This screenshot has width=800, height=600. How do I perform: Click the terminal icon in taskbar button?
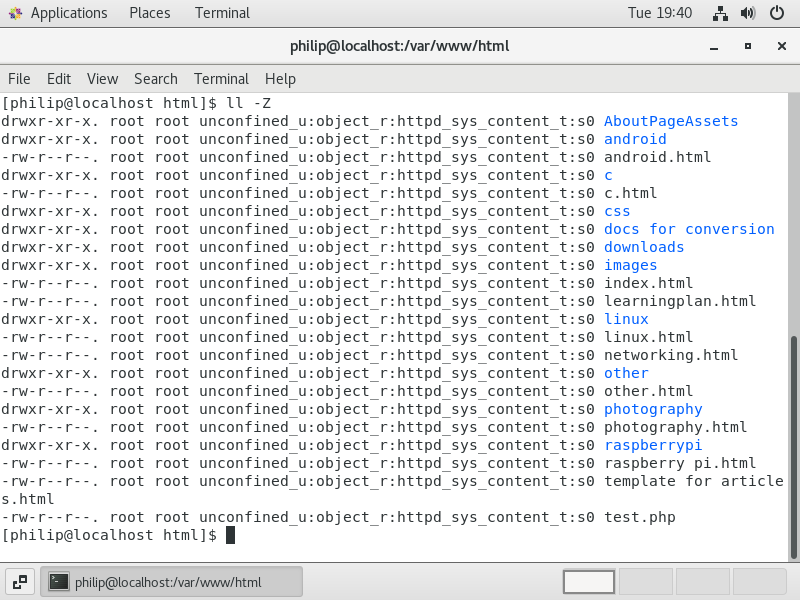pos(59,582)
